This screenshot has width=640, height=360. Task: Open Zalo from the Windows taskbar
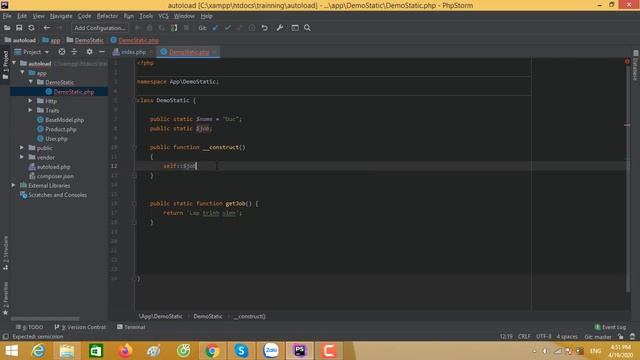pos(271,351)
